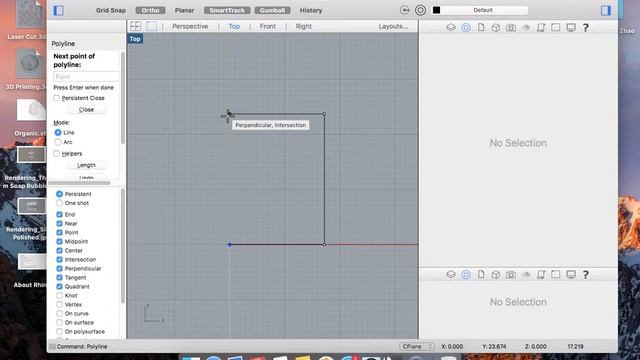Open monitor icon in upper inspector
The width and height of the screenshot is (640, 360).
[571, 27]
